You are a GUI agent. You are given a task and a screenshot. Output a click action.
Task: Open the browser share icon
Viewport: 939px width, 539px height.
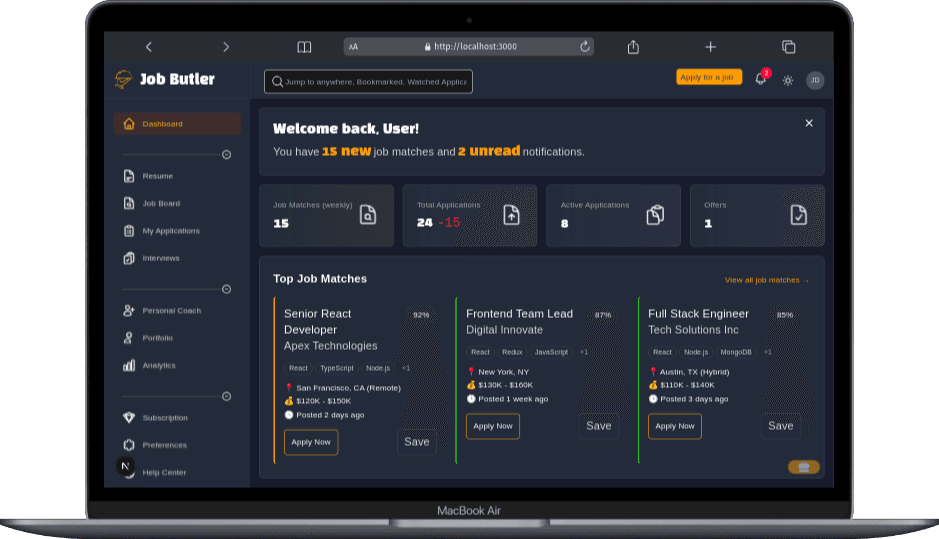coord(633,47)
